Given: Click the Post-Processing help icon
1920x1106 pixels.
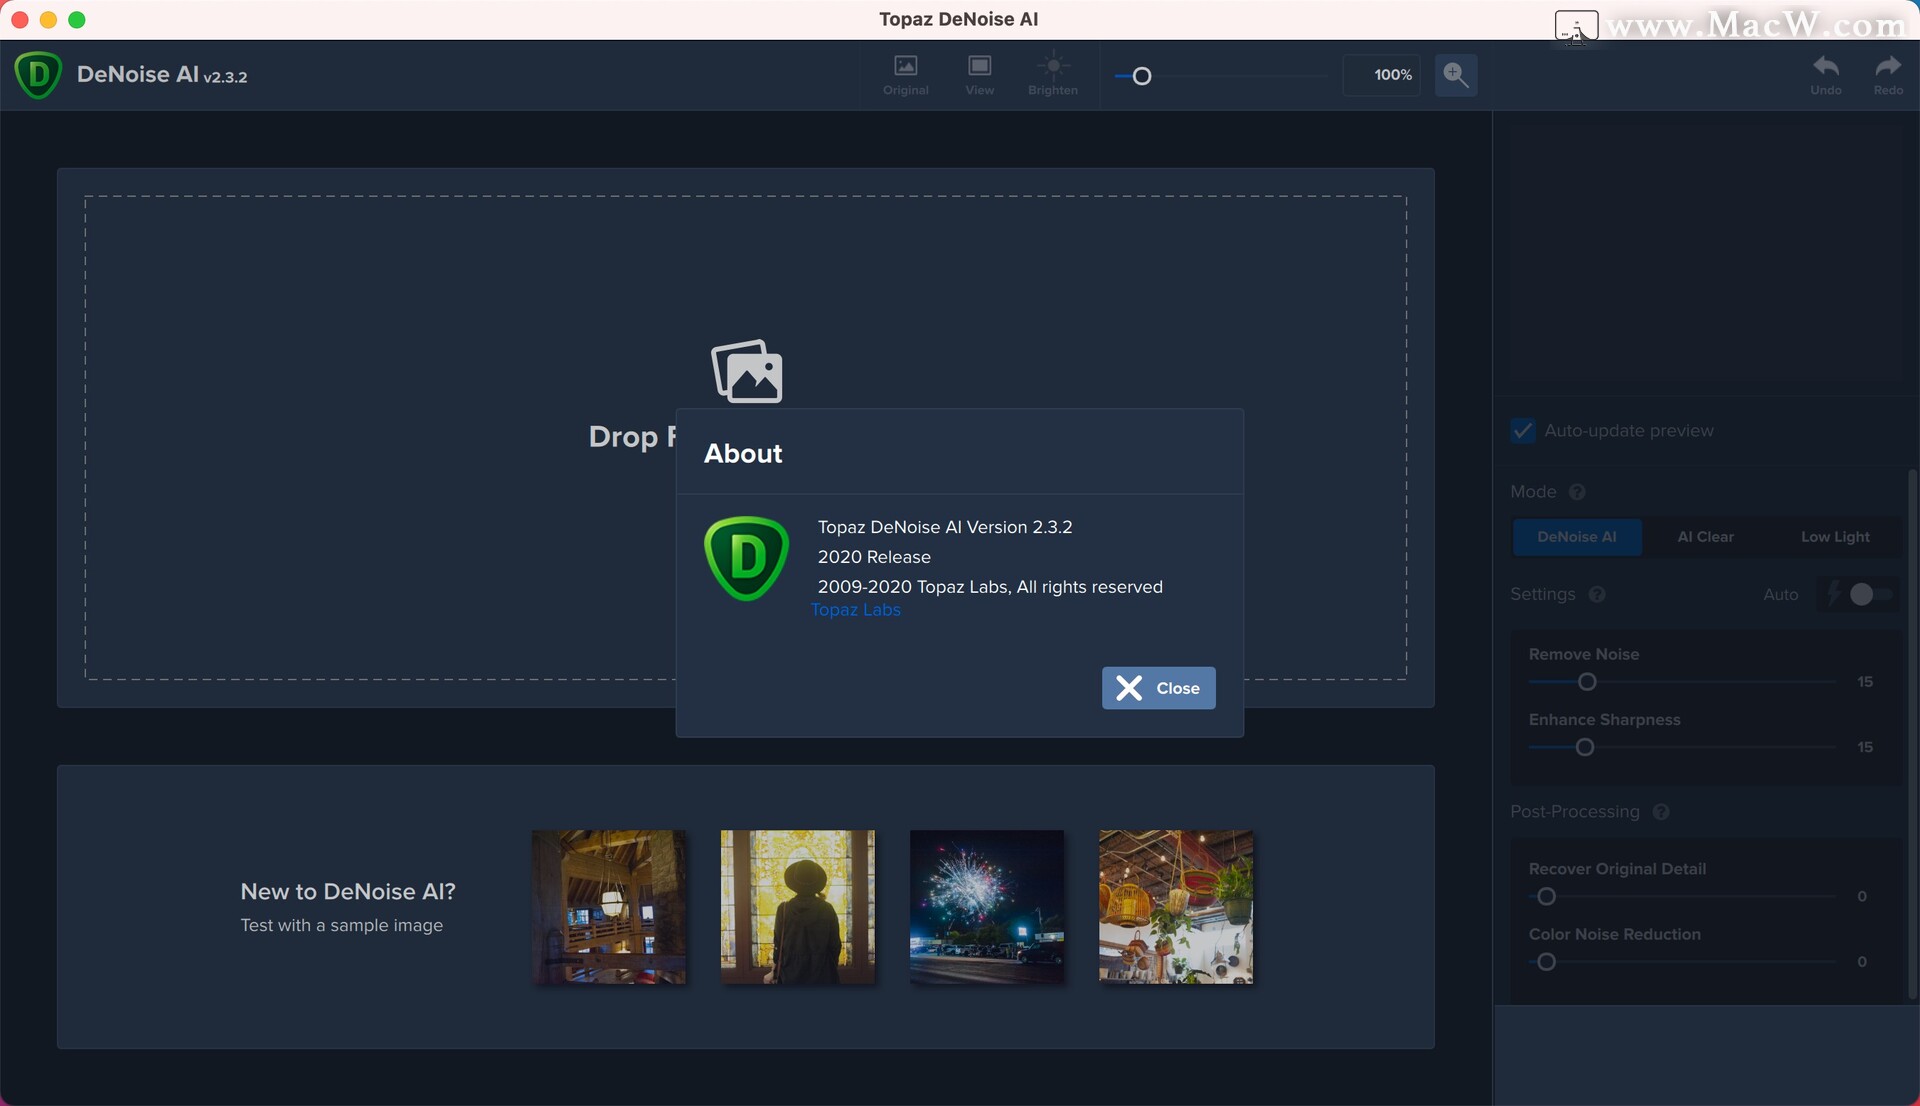Looking at the screenshot, I should click(1661, 812).
